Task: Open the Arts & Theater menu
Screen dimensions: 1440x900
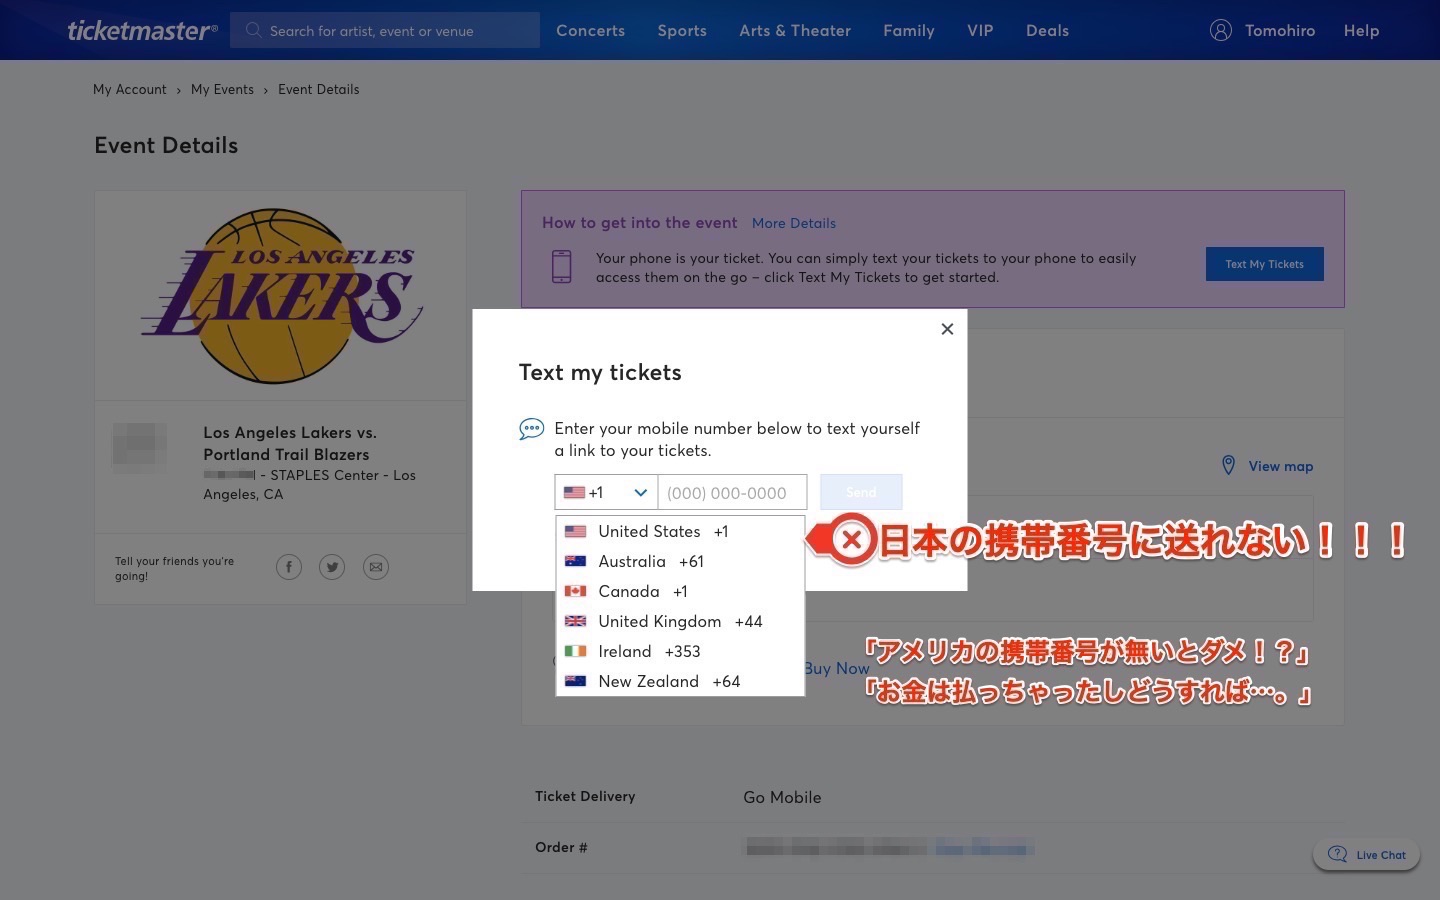Action: coord(795,30)
